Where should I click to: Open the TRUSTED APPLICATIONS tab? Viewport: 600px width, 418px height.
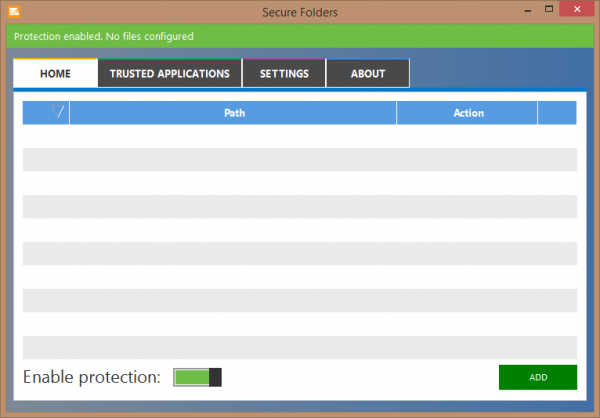pyautogui.click(x=170, y=73)
